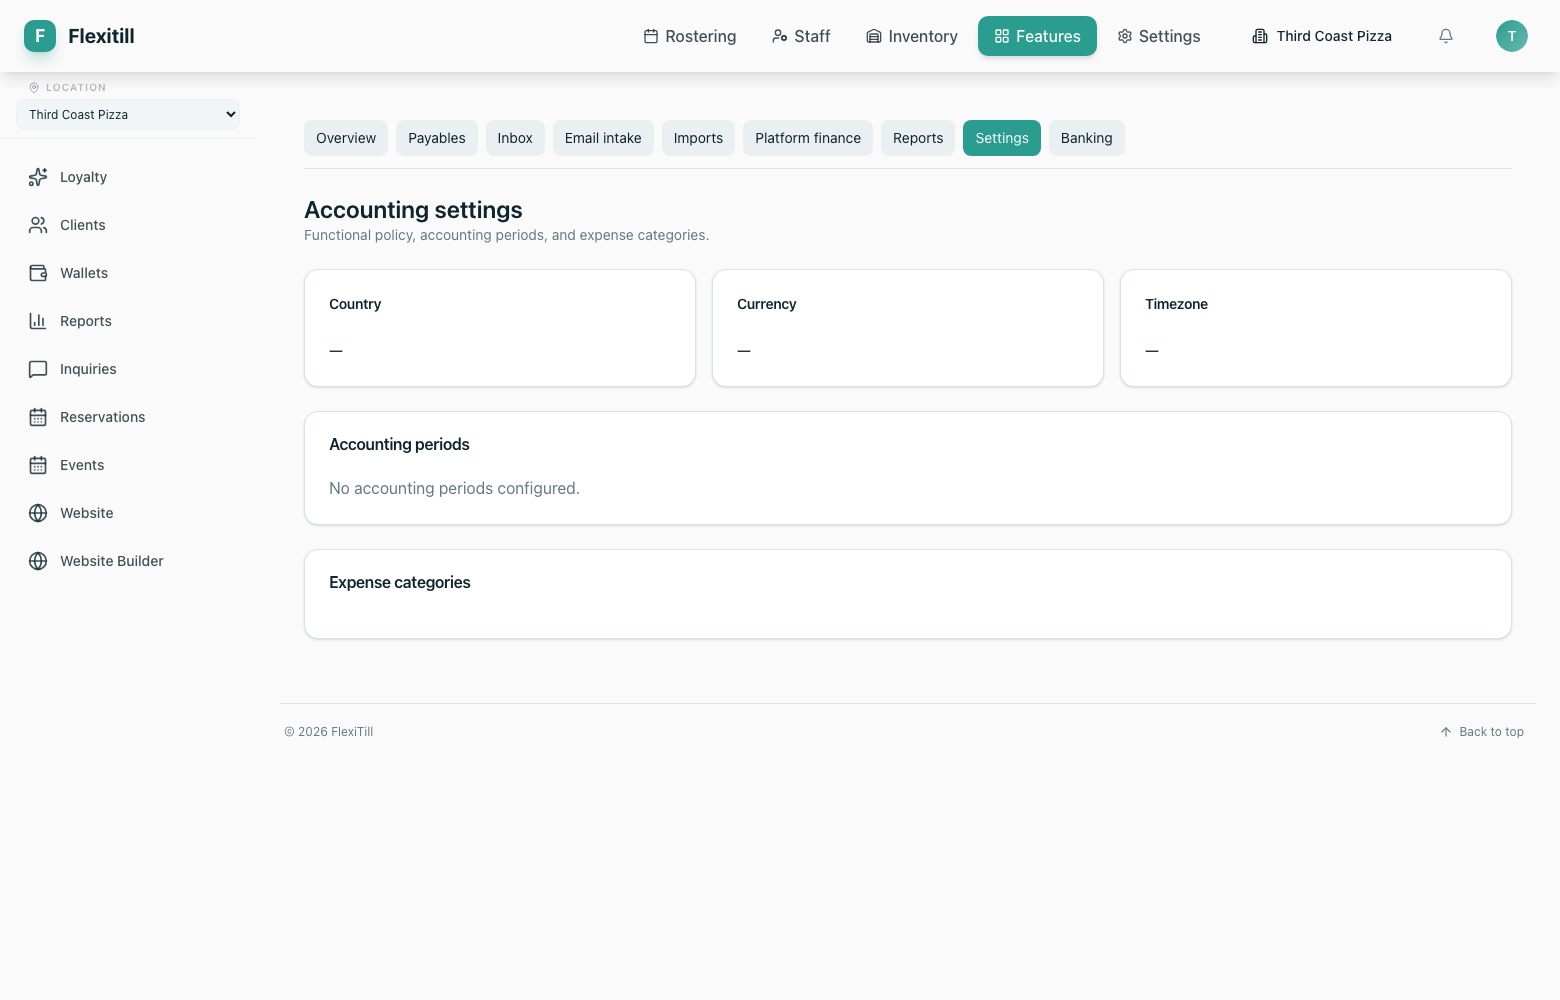Click the Timezone card
This screenshot has height=1000, width=1560.
pyautogui.click(x=1316, y=328)
